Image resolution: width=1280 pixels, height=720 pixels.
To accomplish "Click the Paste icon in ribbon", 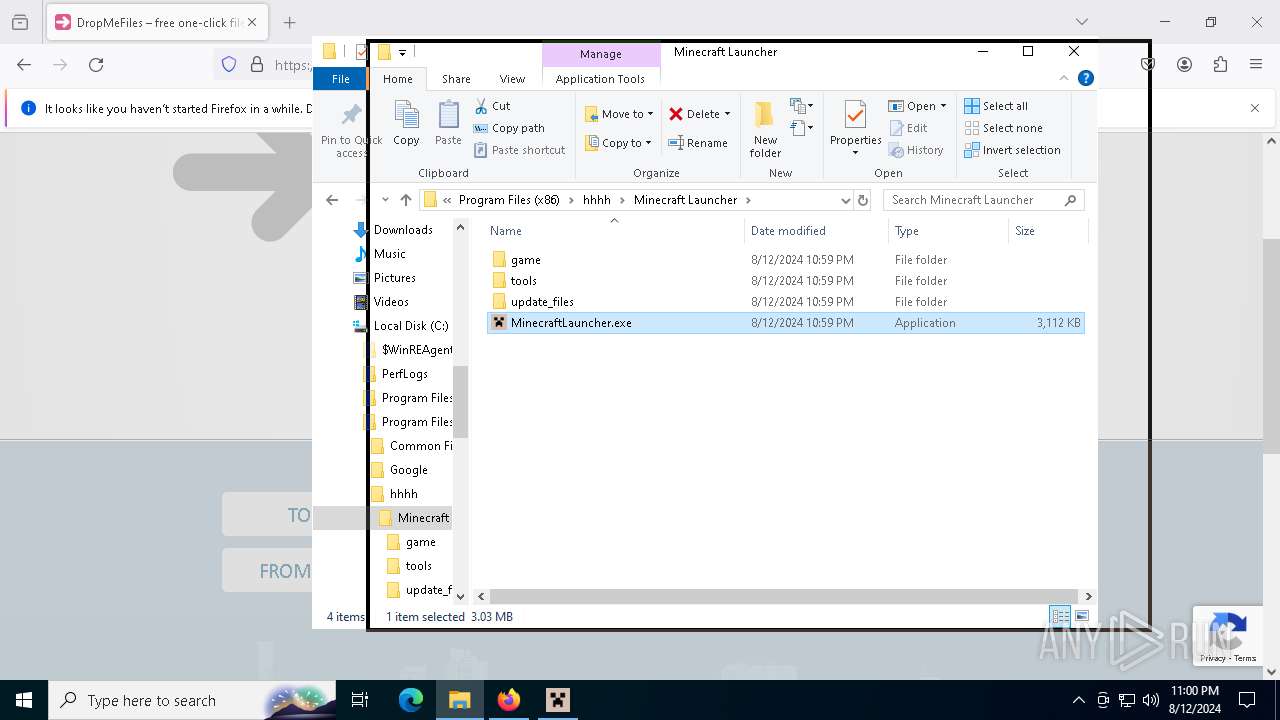I will (x=448, y=124).
